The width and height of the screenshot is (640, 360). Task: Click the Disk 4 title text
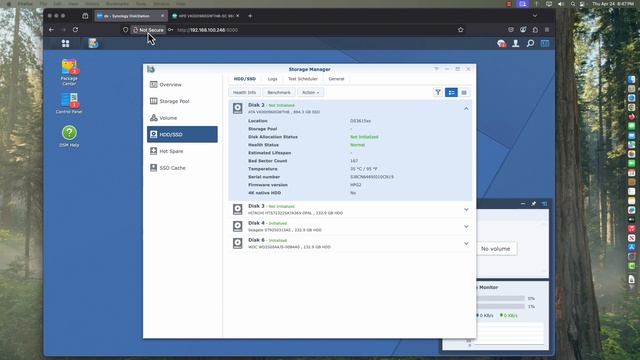click(256, 223)
